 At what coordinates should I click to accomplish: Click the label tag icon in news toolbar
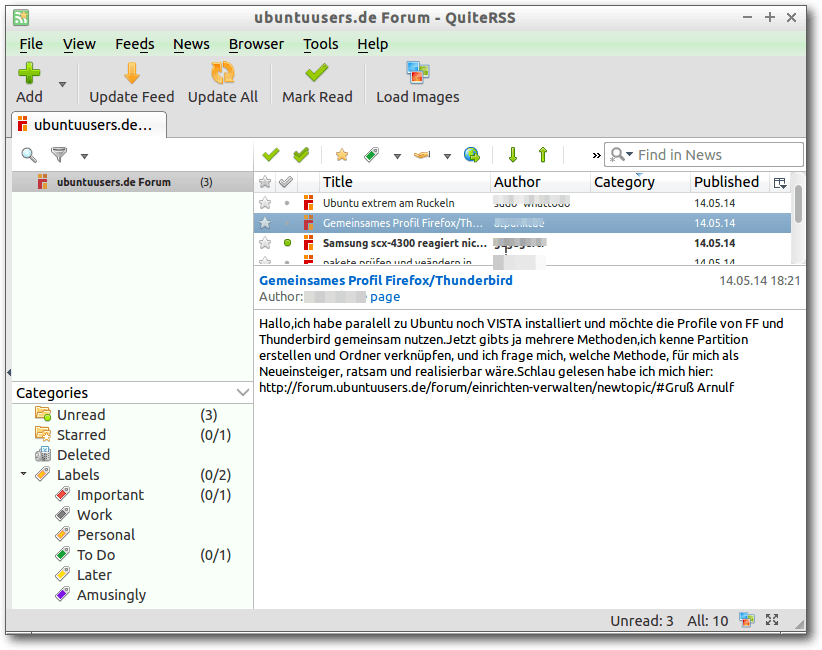coord(371,155)
